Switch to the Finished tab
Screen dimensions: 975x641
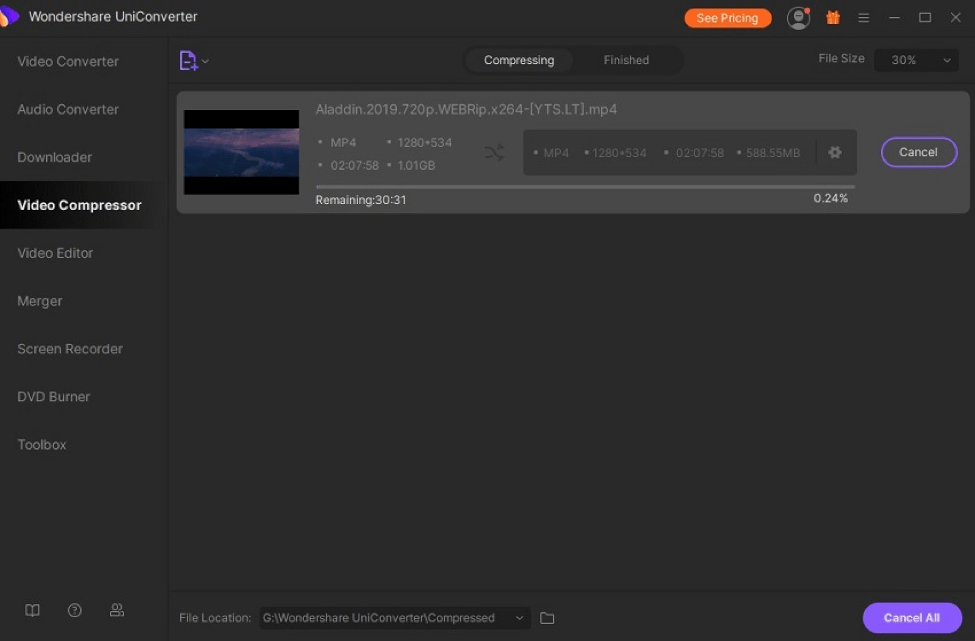coord(626,60)
